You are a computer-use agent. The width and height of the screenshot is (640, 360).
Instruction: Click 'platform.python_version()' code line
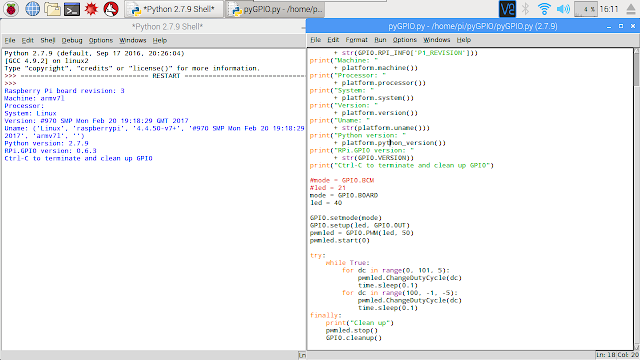(393, 143)
